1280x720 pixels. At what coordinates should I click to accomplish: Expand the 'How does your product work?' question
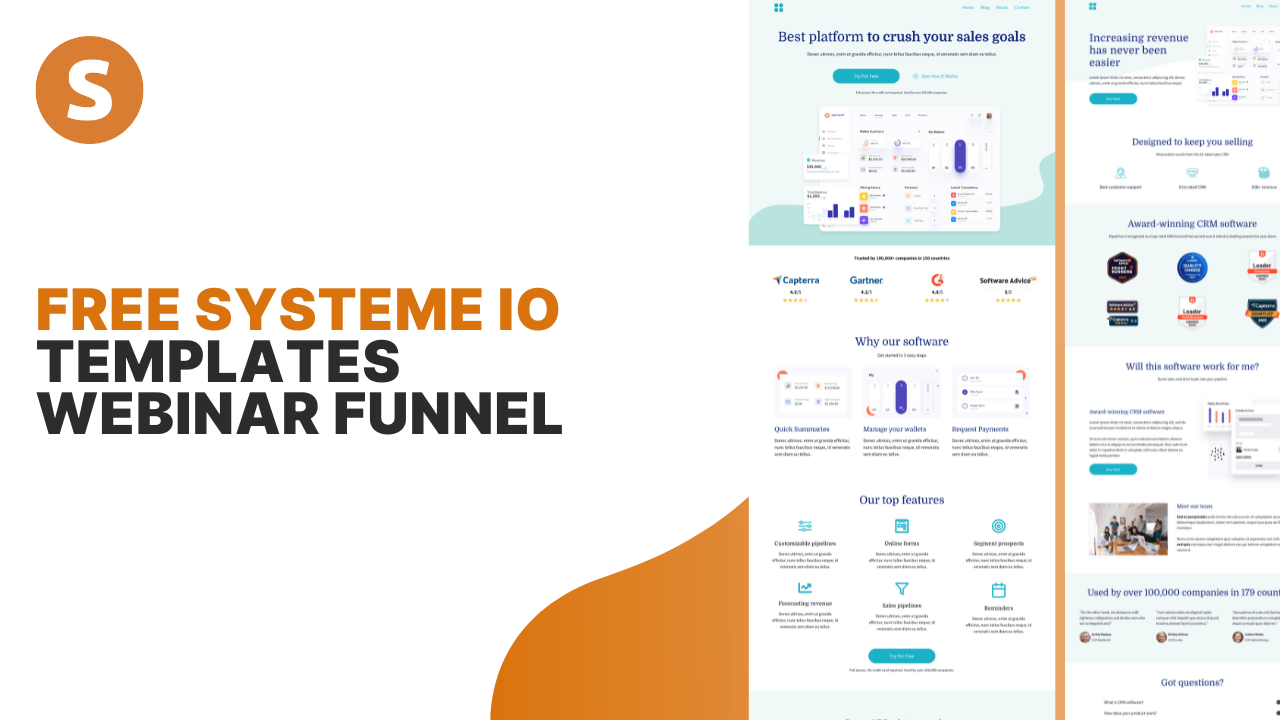tap(1131, 713)
